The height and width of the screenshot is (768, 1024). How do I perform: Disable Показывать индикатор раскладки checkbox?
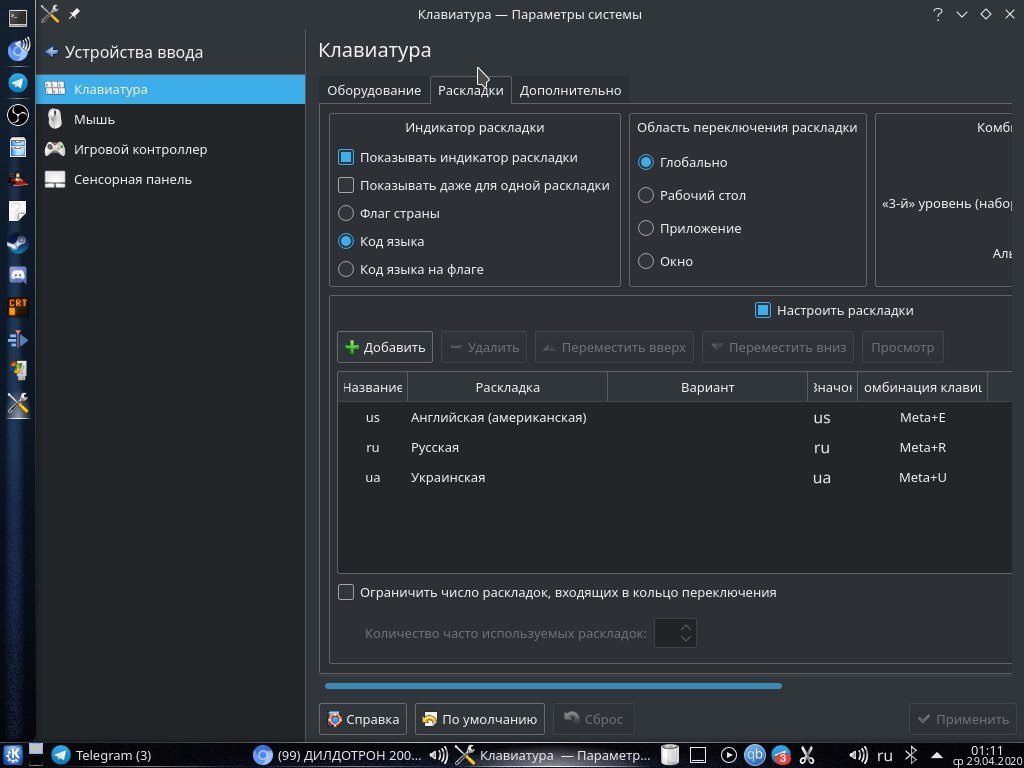(346, 157)
